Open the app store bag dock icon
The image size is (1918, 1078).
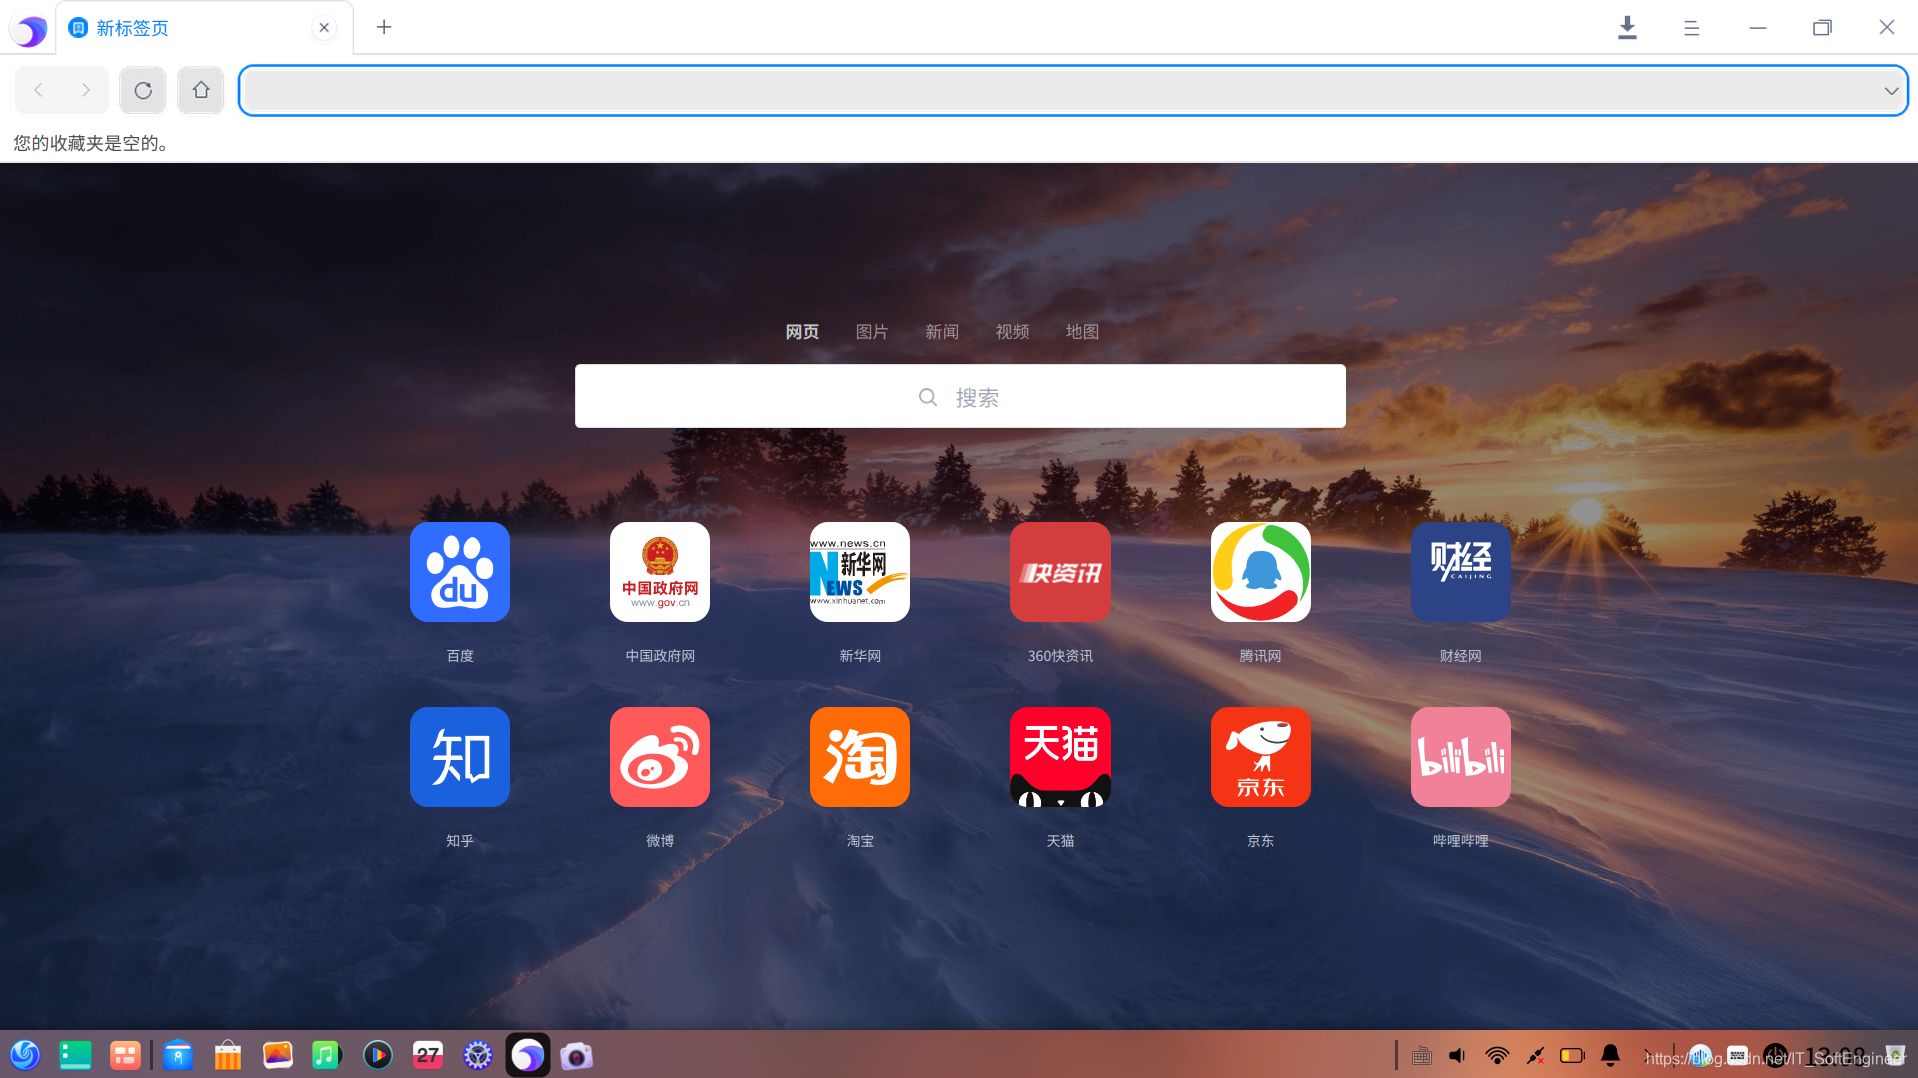coord(228,1055)
